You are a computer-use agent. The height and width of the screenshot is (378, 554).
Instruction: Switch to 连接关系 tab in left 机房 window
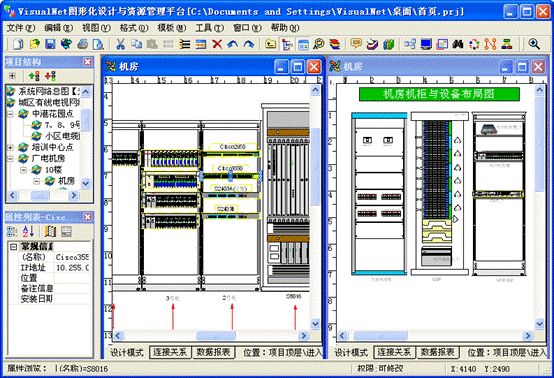tap(170, 353)
